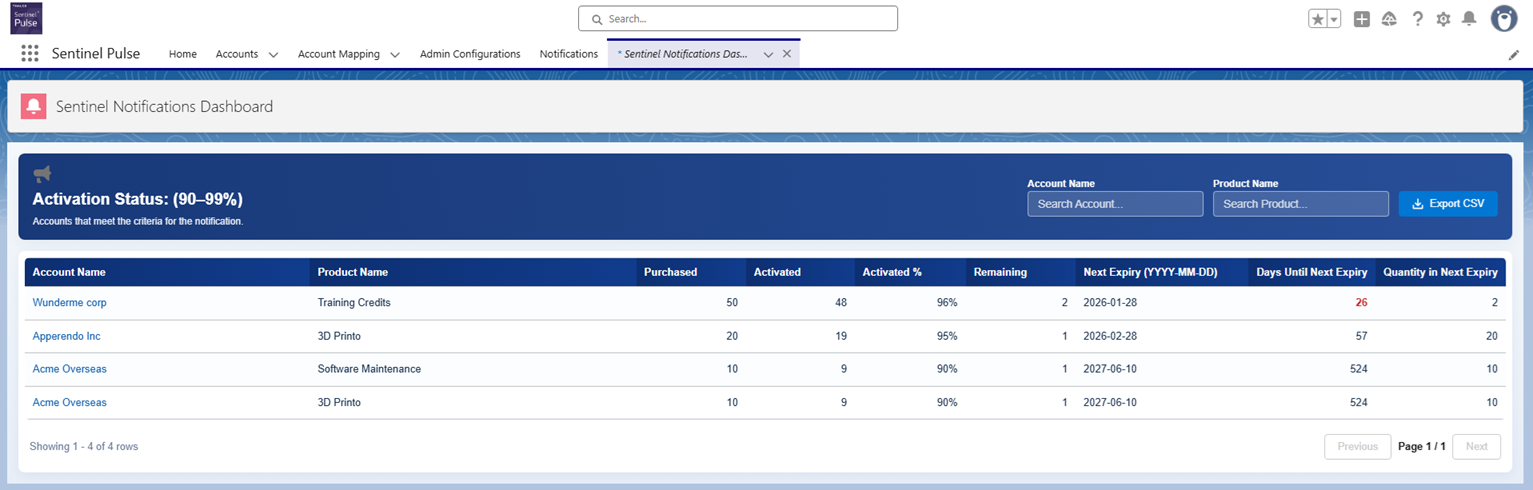Open the Global Actions plus icon
This screenshot has width=1533, height=490.
pos(1361,19)
